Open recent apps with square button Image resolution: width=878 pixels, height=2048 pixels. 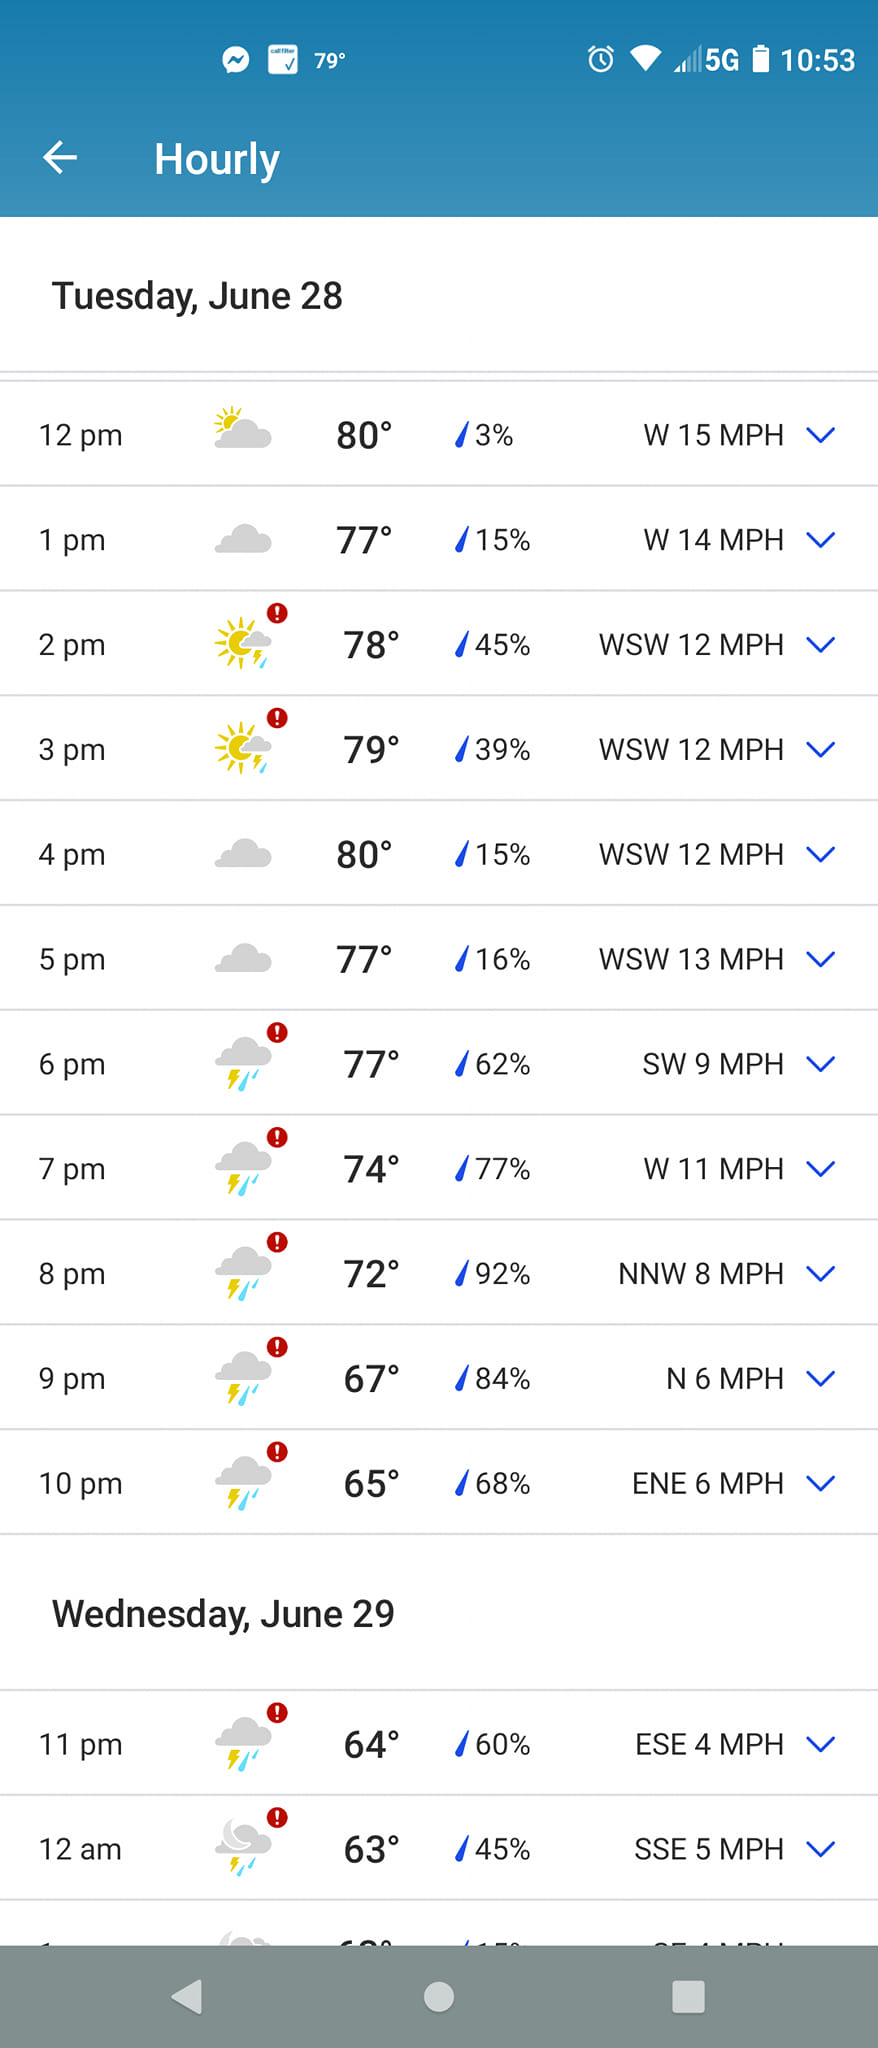[x=688, y=1996]
